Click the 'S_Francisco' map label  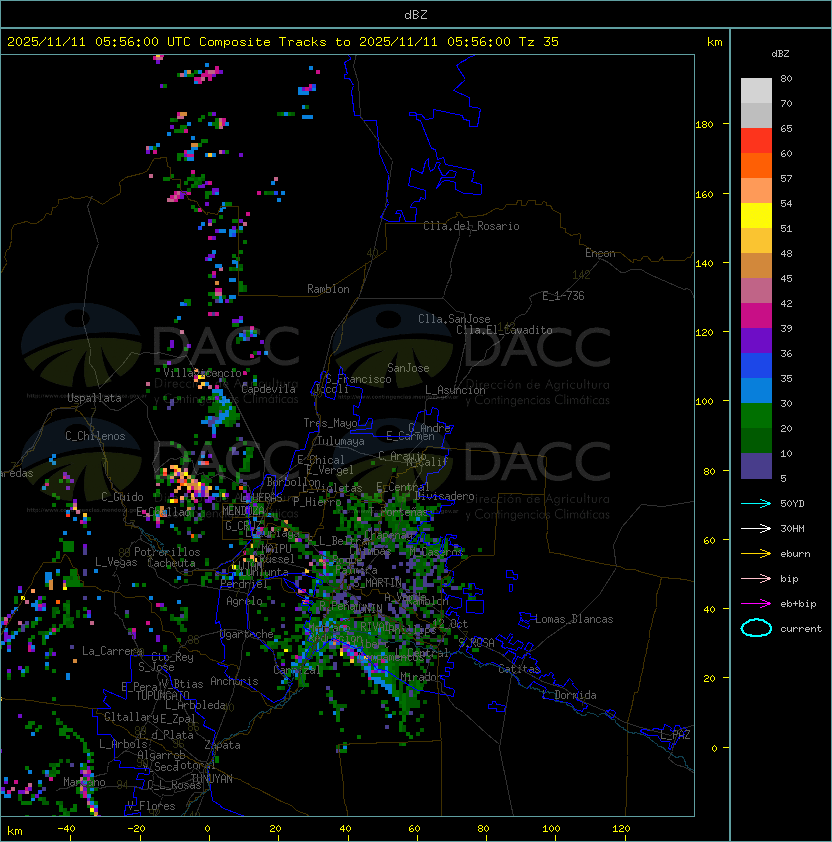click(x=358, y=379)
